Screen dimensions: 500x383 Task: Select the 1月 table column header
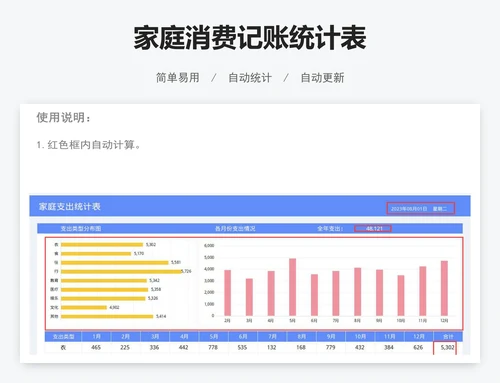96,337
